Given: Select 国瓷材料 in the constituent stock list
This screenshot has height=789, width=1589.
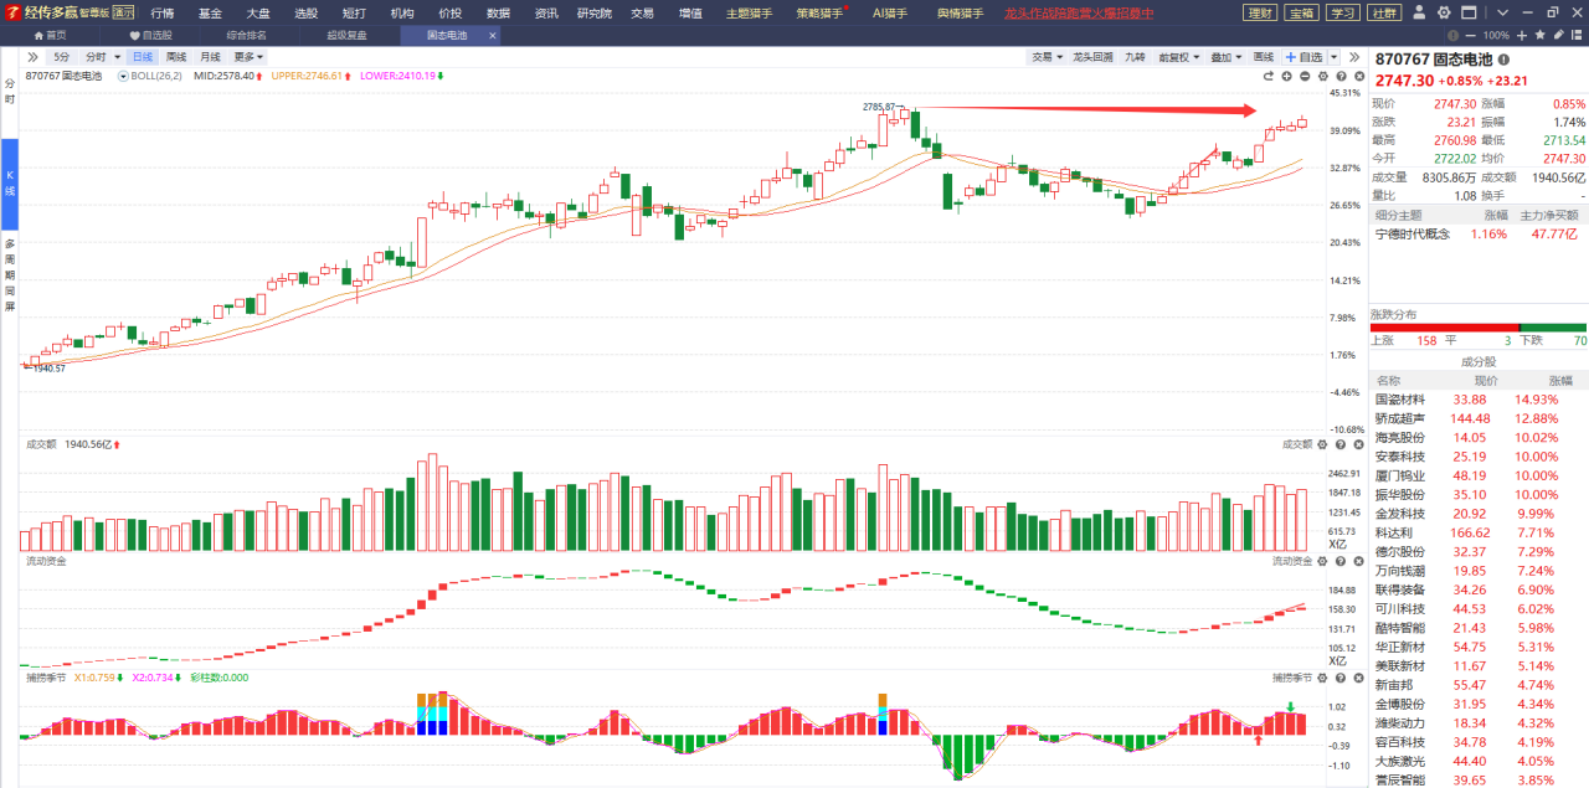Looking at the screenshot, I should point(1400,400).
